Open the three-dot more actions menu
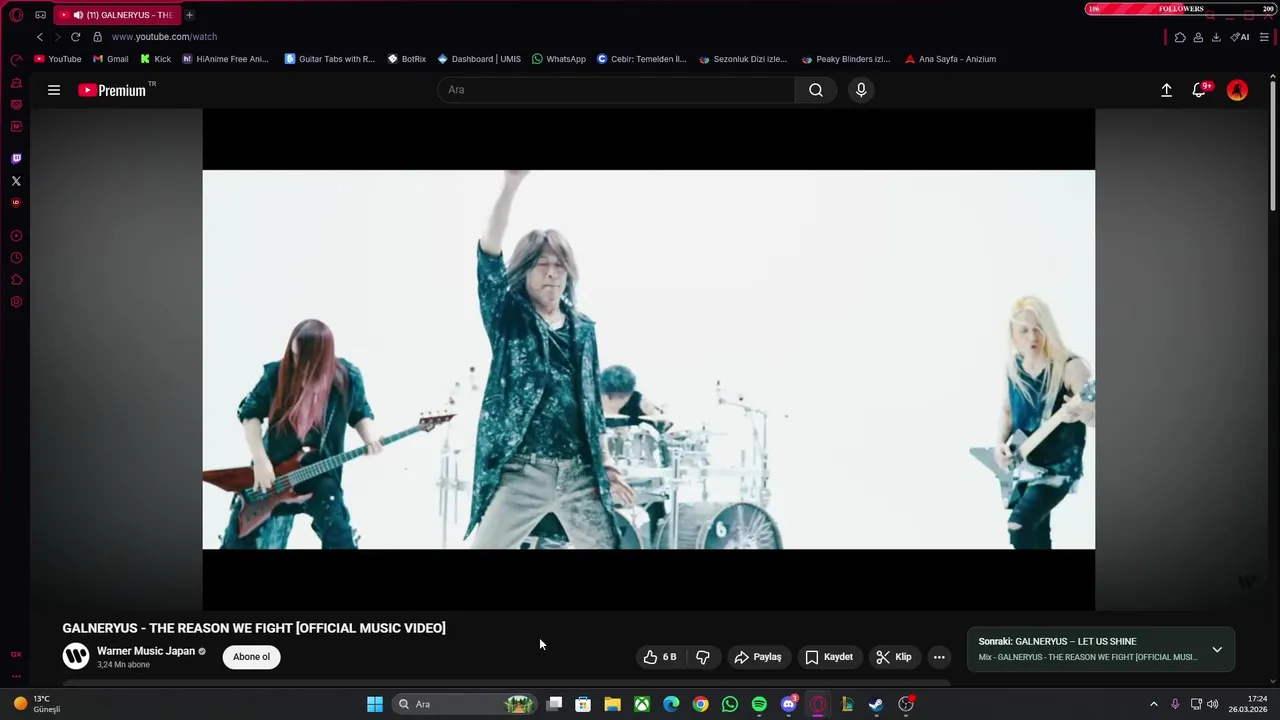Image resolution: width=1280 pixels, height=720 pixels. point(939,657)
